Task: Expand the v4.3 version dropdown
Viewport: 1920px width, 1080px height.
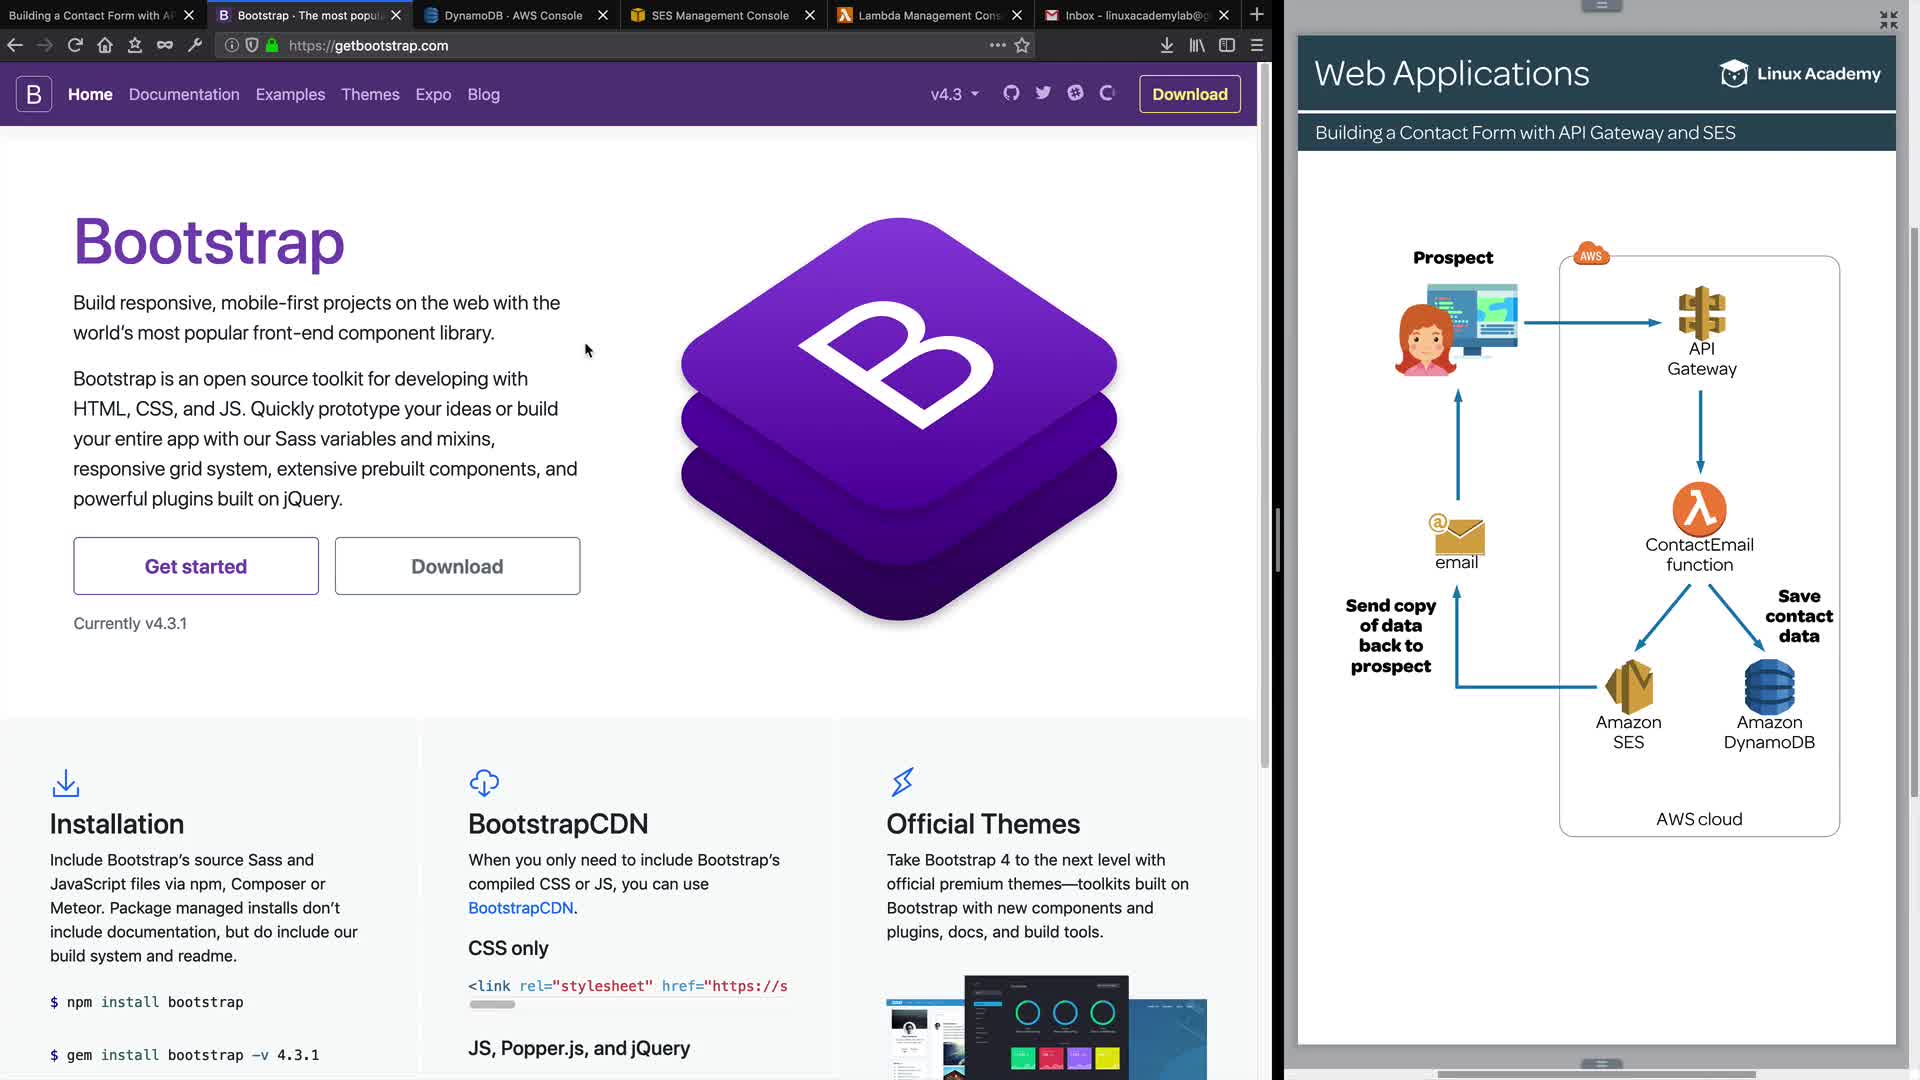Action: click(954, 94)
